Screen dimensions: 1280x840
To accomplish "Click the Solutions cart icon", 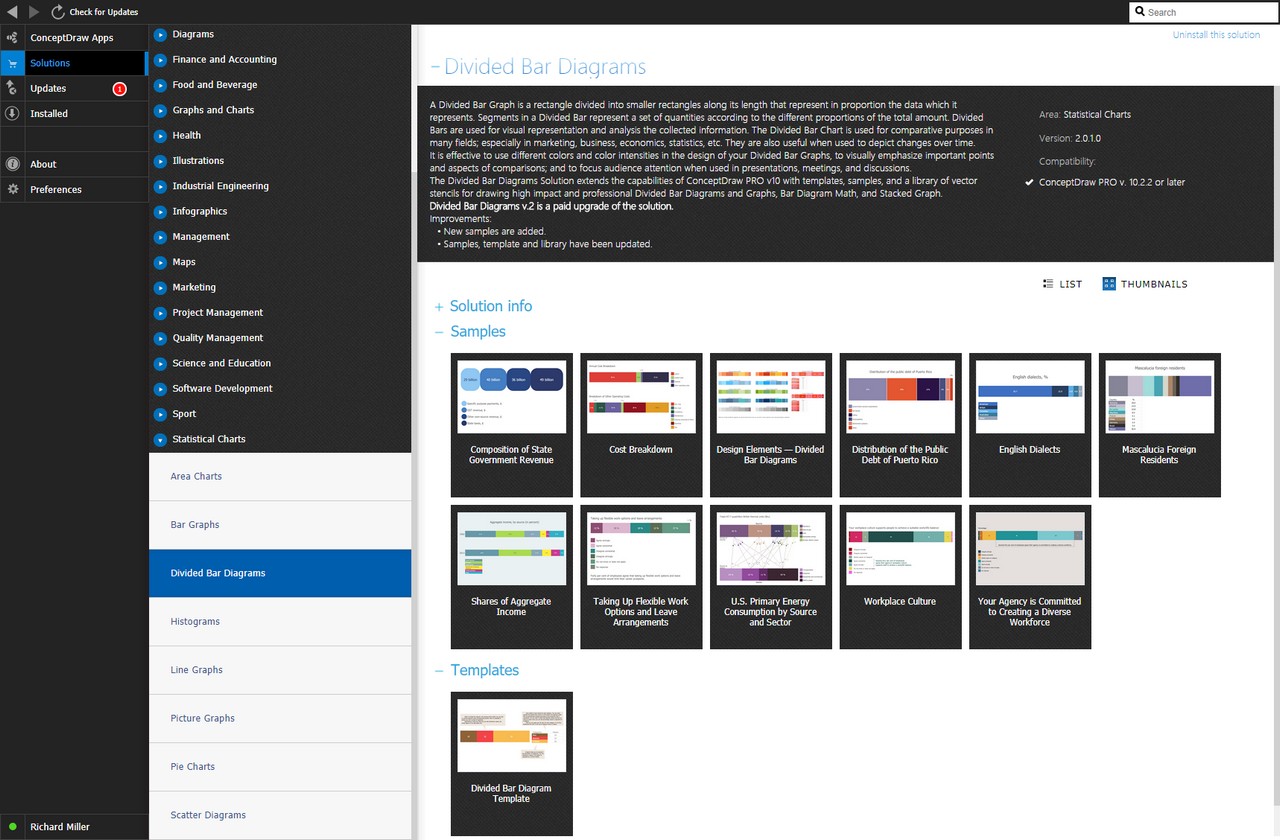I will [x=12, y=63].
